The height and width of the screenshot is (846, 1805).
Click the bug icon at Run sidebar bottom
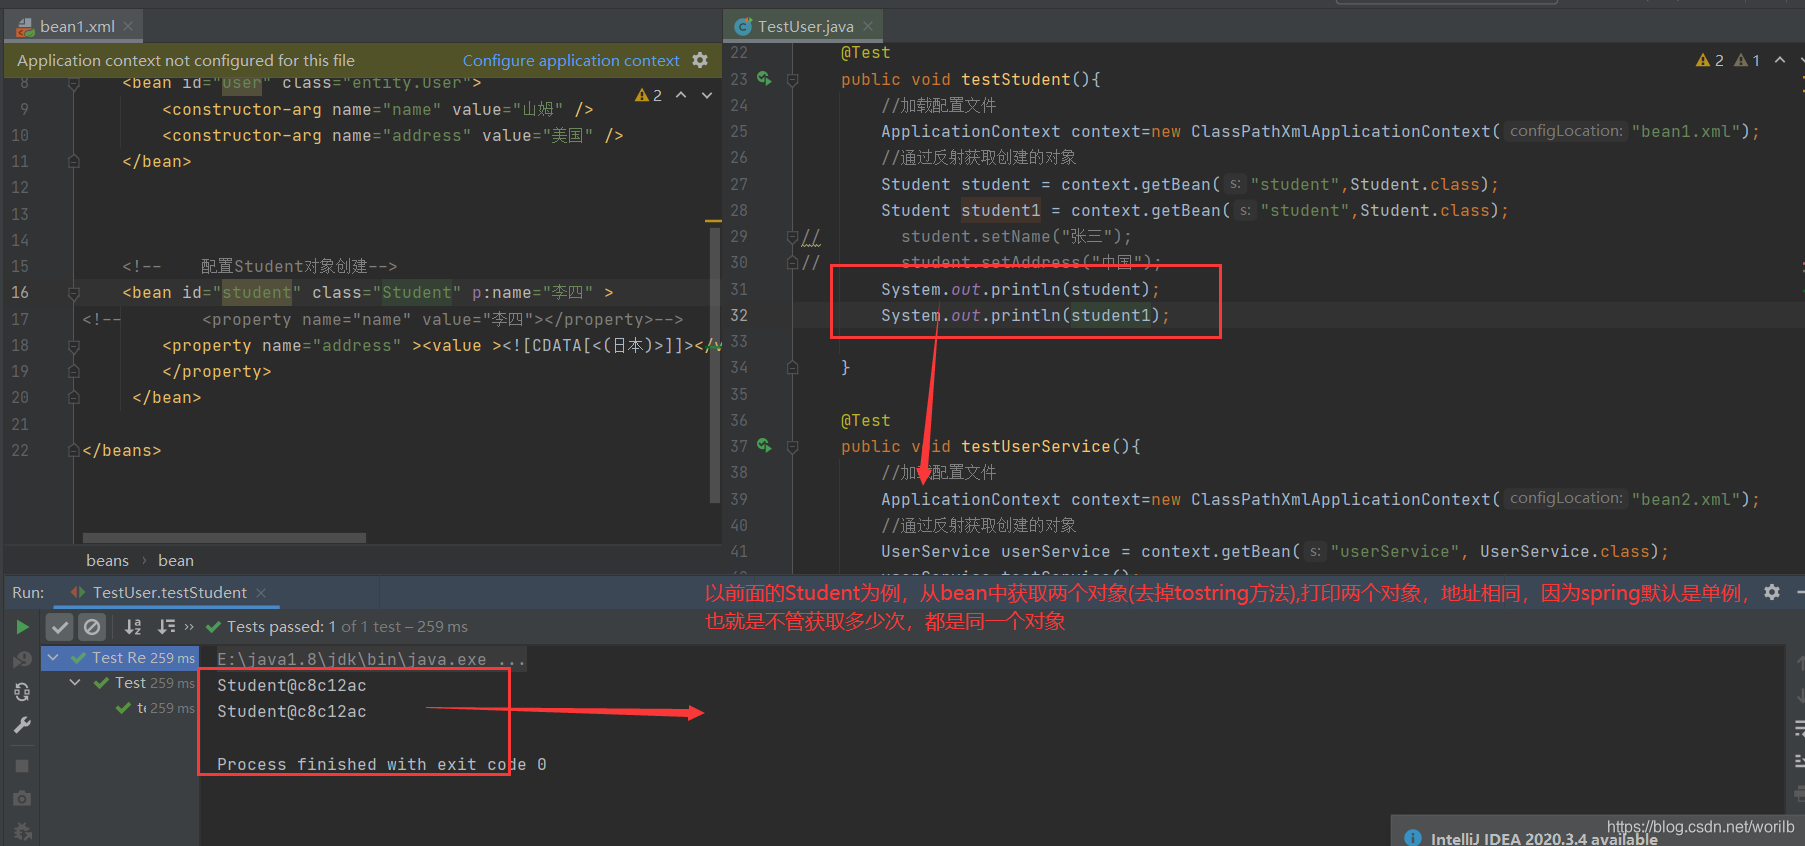pos(22,831)
